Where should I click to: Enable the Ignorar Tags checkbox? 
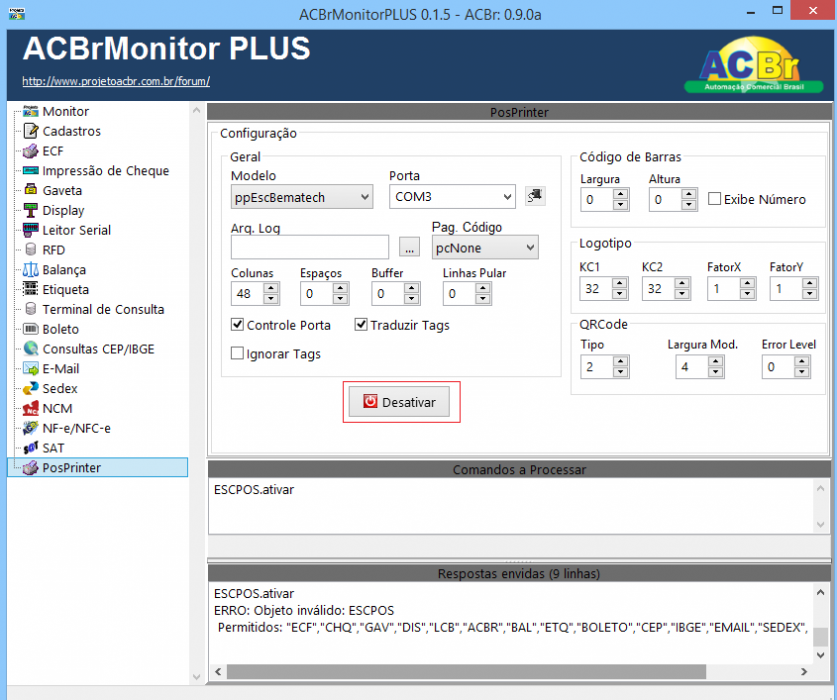pyautogui.click(x=238, y=353)
